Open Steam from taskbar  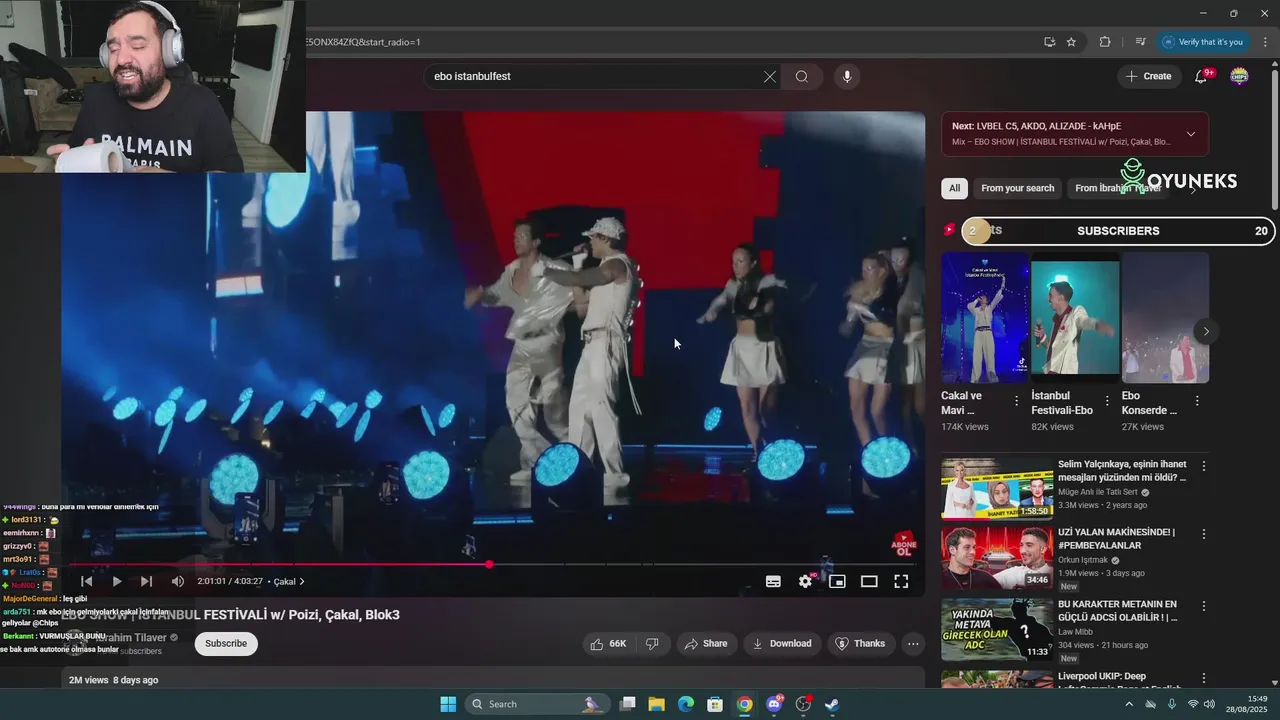click(832, 704)
